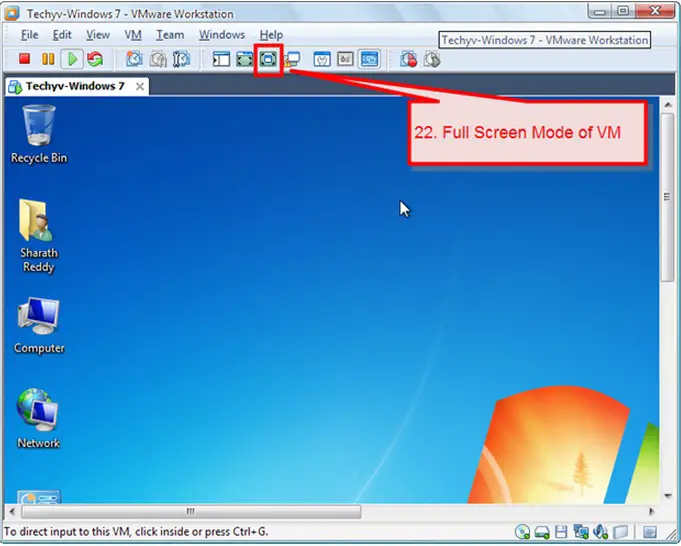Power on the VM with the green play button
This screenshot has width=681, height=546.
click(72, 59)
